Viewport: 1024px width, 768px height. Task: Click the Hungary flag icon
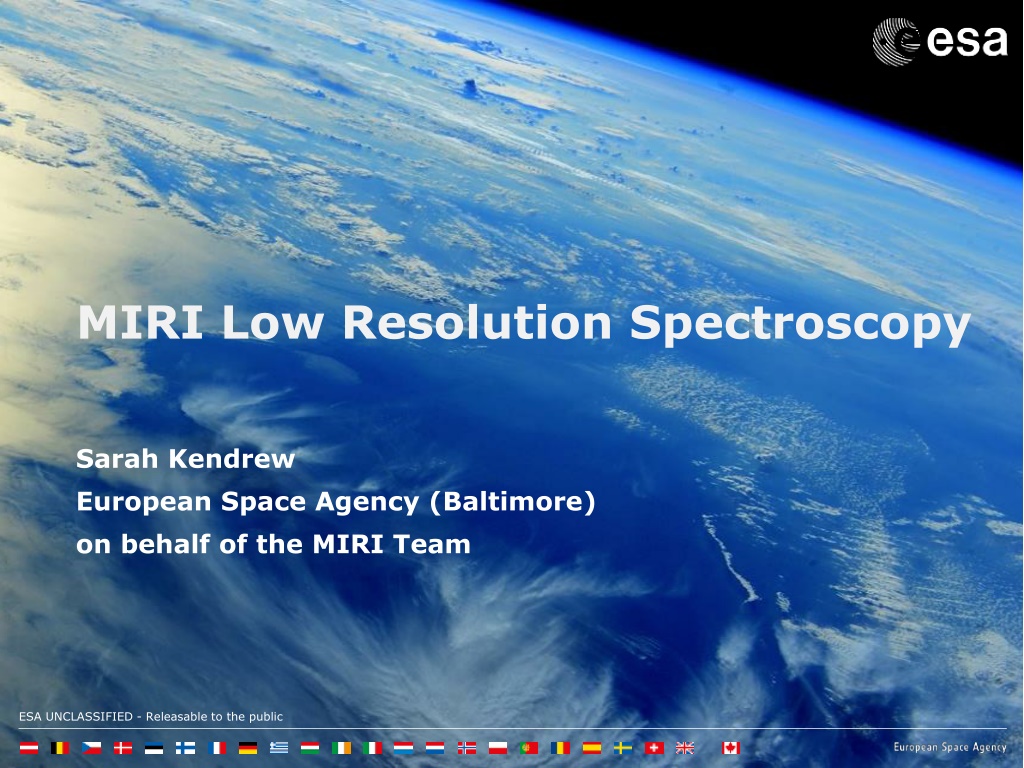tap(310, 748)
